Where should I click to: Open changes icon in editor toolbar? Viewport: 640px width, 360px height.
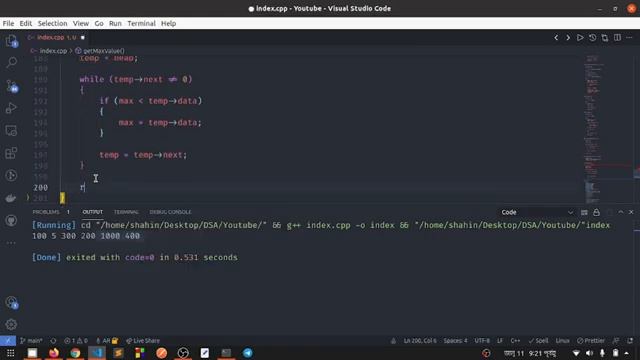pyautogui.click(x=605, y=38)
